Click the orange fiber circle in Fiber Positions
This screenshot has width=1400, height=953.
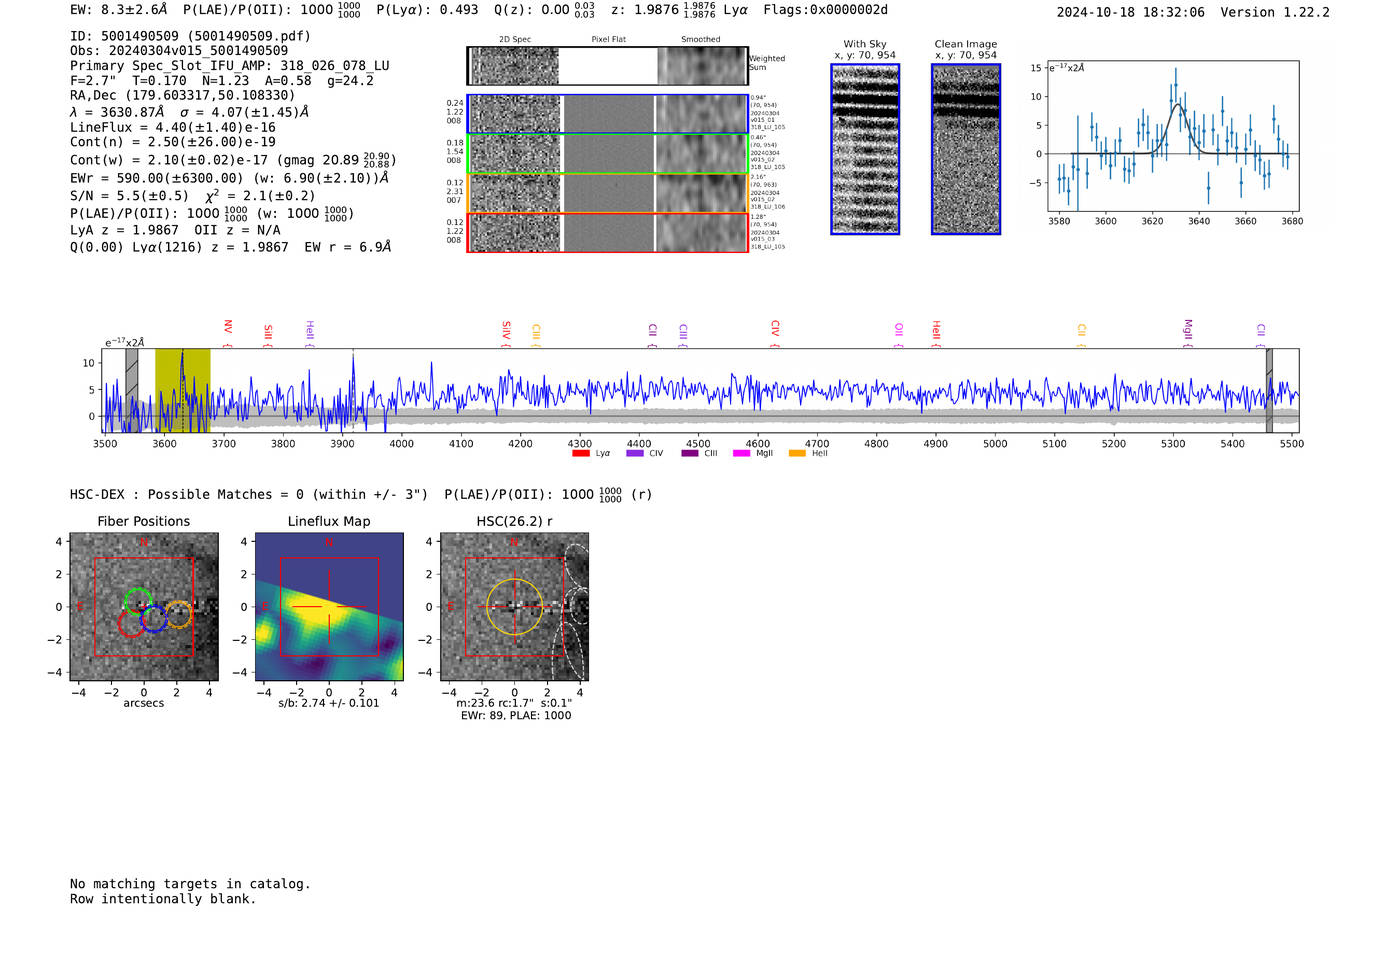(x=178, y=614)
